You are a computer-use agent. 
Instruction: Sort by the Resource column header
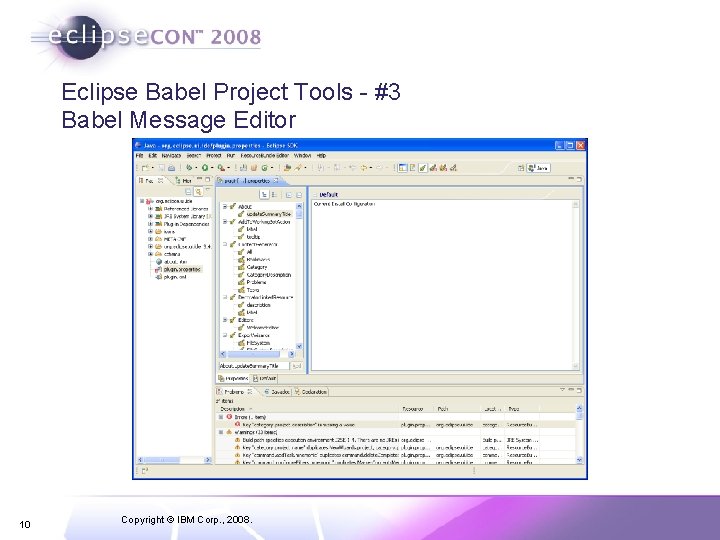416,409
